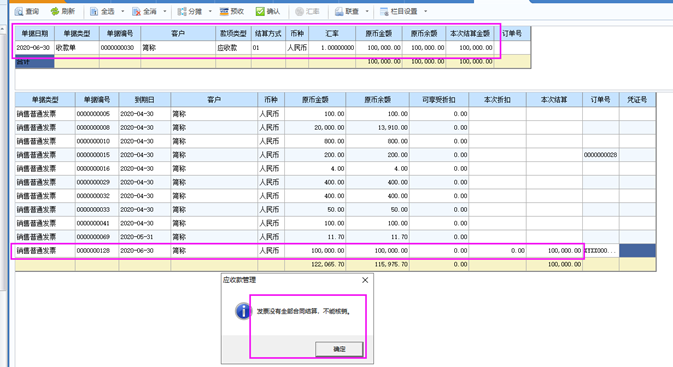Click the highlighted 凭证号 cell in row 0000000128
Image resolution: width=673 pixels, height=367 pixels.
click(x=637, y=251)
